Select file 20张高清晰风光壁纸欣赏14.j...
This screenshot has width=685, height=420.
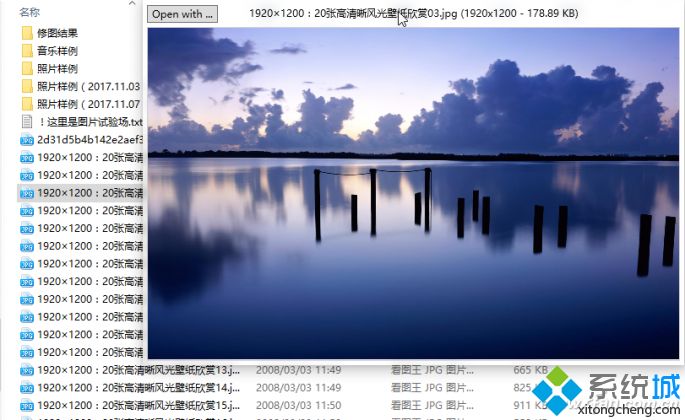[138, 388]
